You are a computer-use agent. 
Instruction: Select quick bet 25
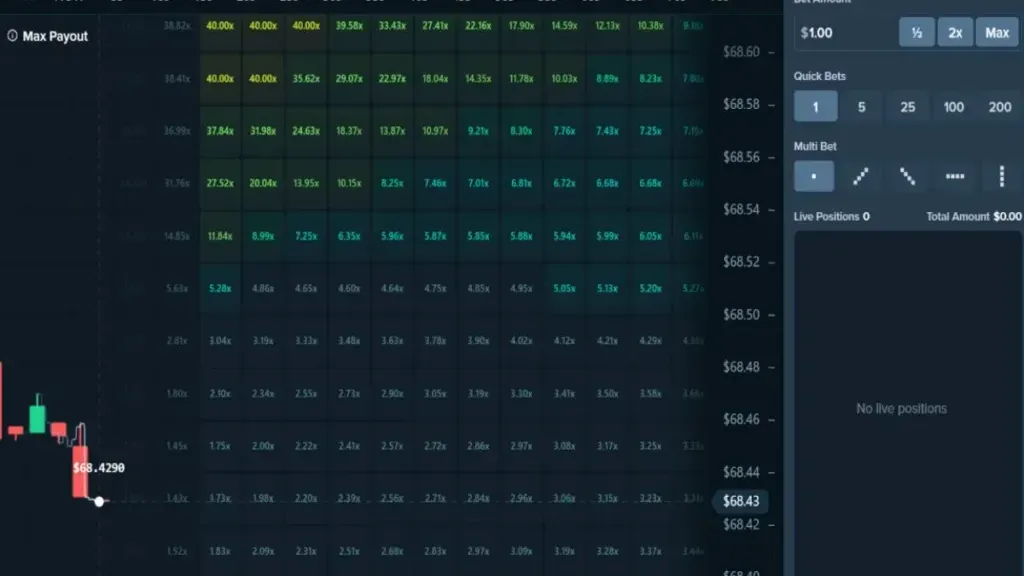click(908, 106)
